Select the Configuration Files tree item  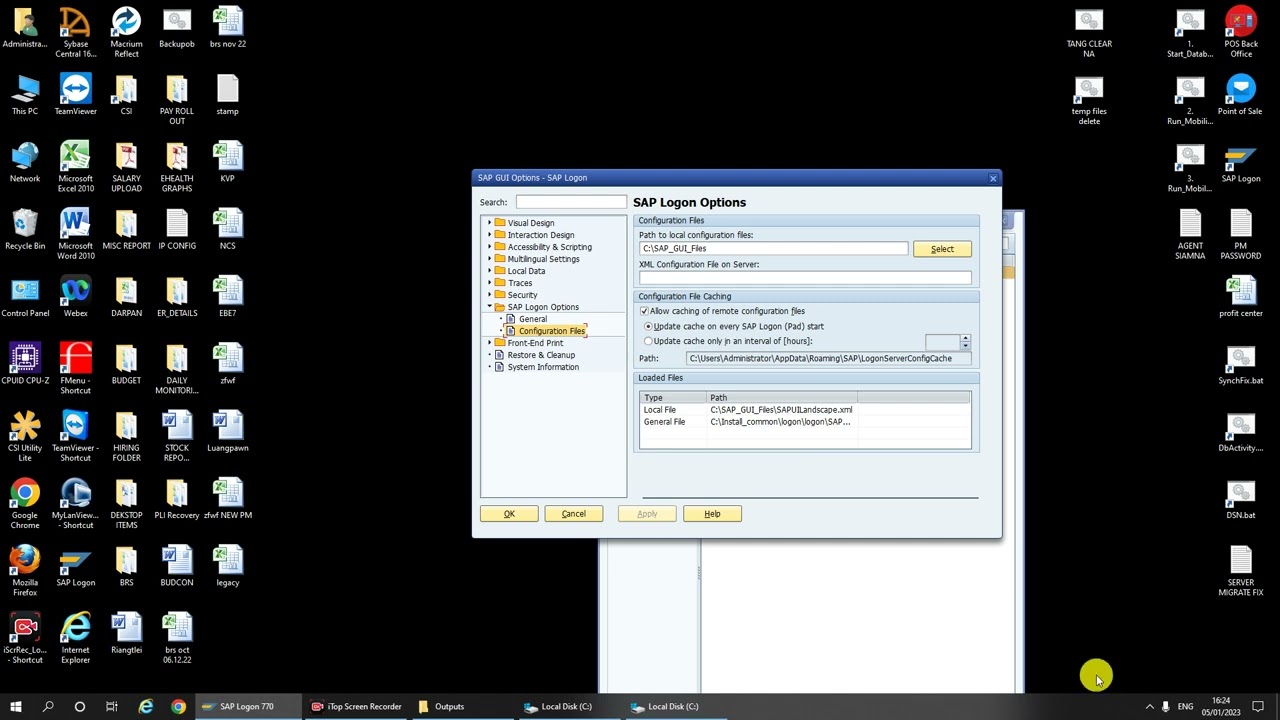point(551,331)
